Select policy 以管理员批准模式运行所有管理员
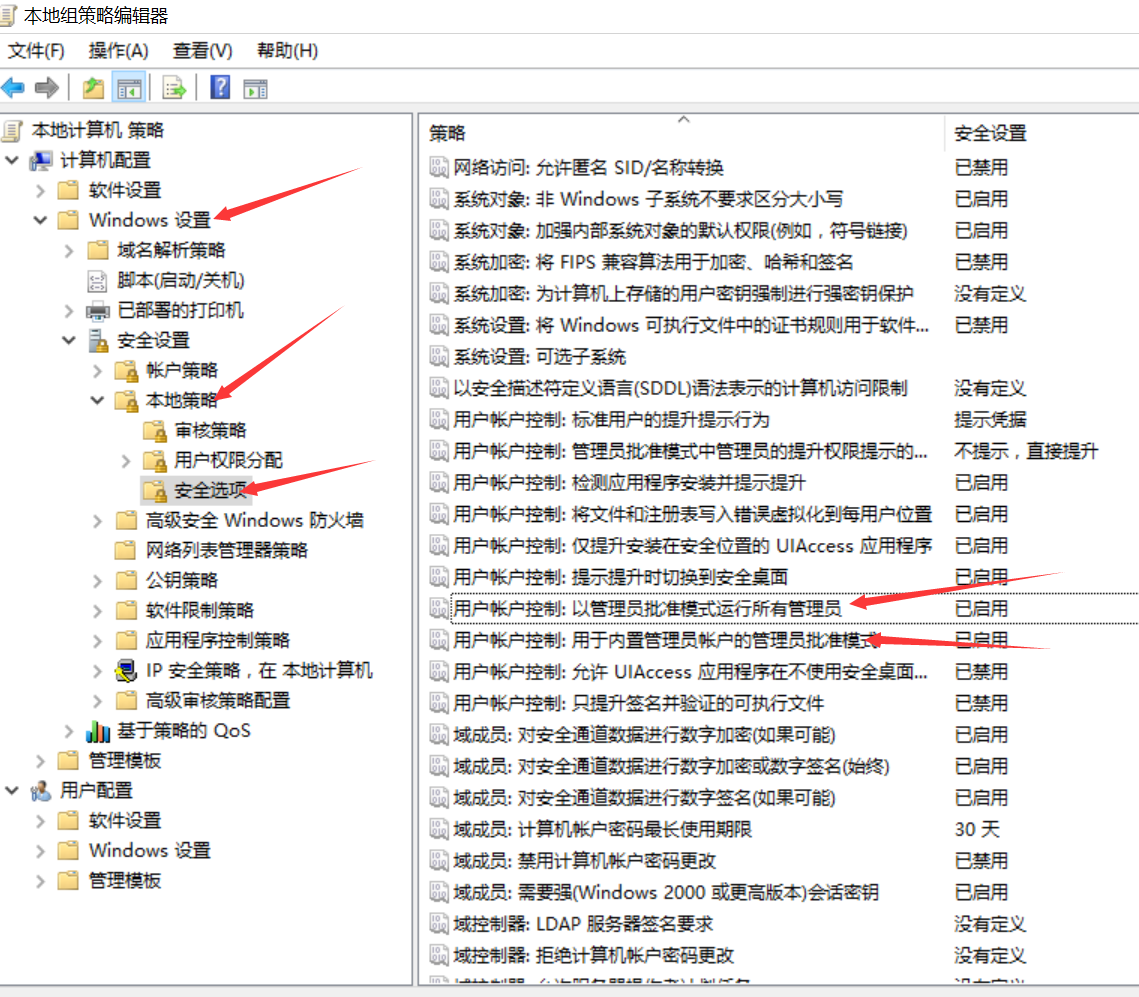1139x997 pixels. (x=647, y=608)
